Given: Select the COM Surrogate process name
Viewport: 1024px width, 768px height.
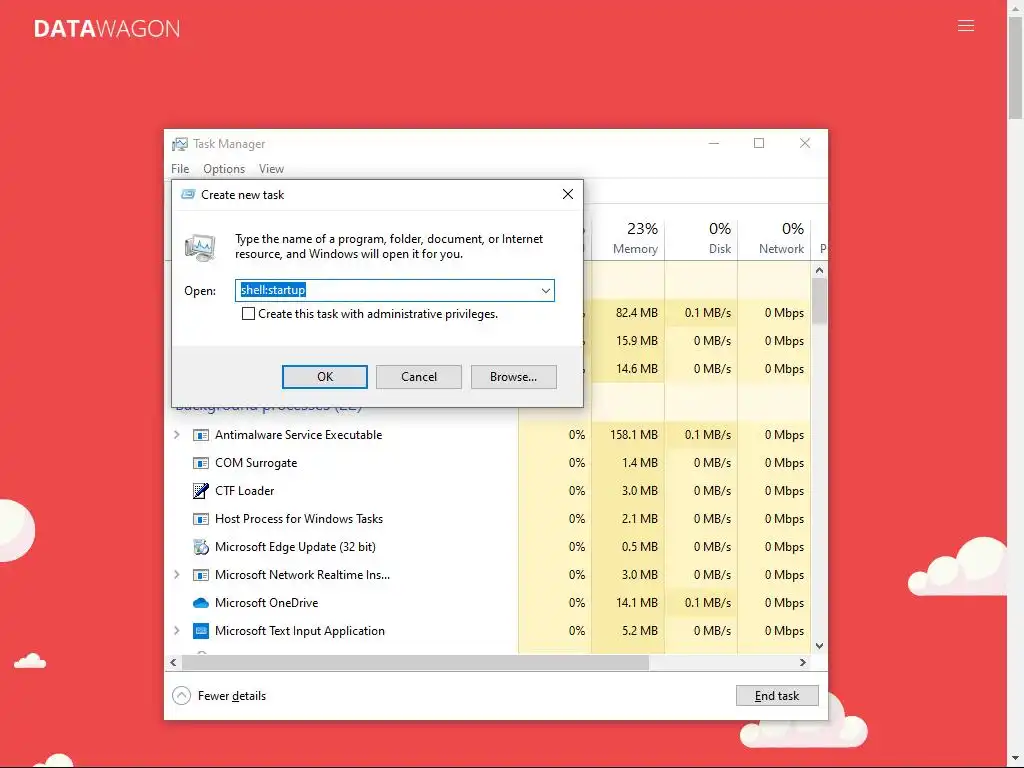Looking at the screenshot, I should (x=256, y=463).
